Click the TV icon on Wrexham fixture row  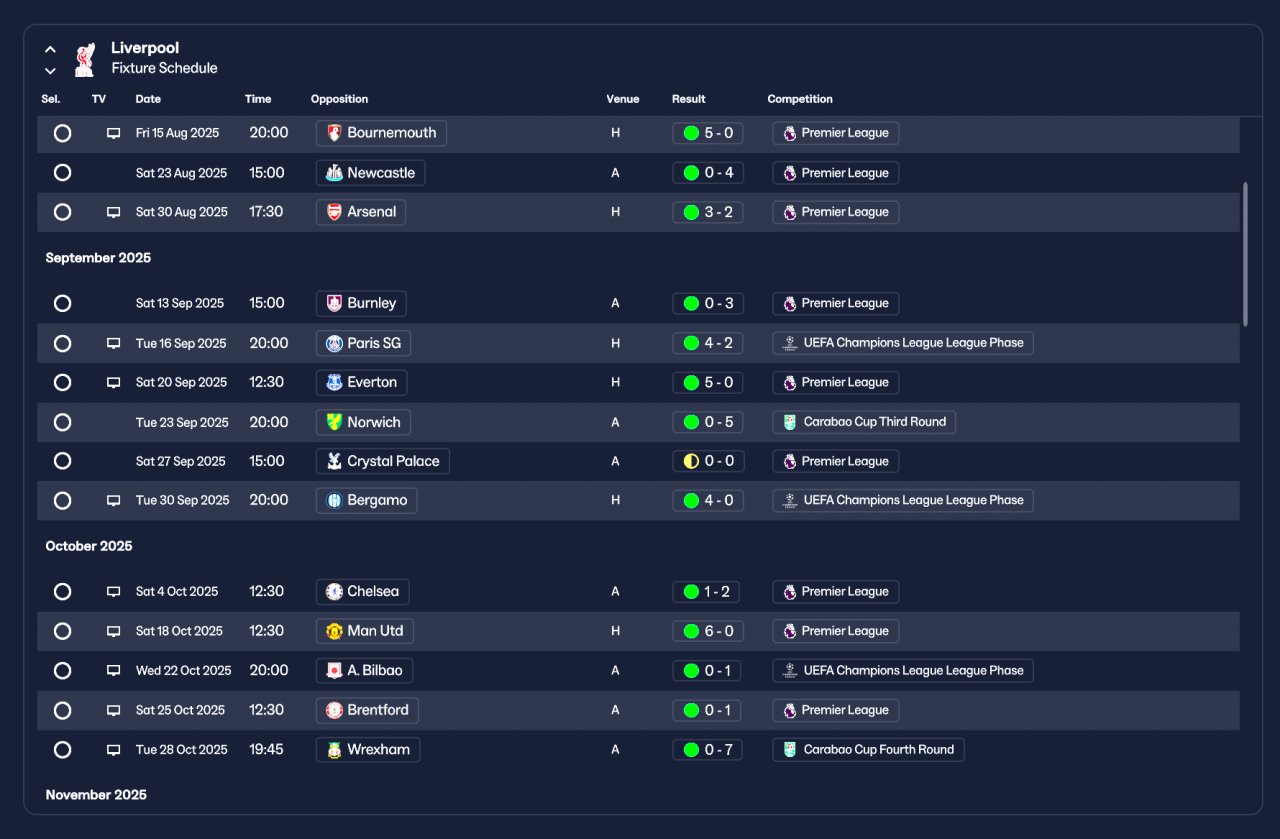pos(114,750)
